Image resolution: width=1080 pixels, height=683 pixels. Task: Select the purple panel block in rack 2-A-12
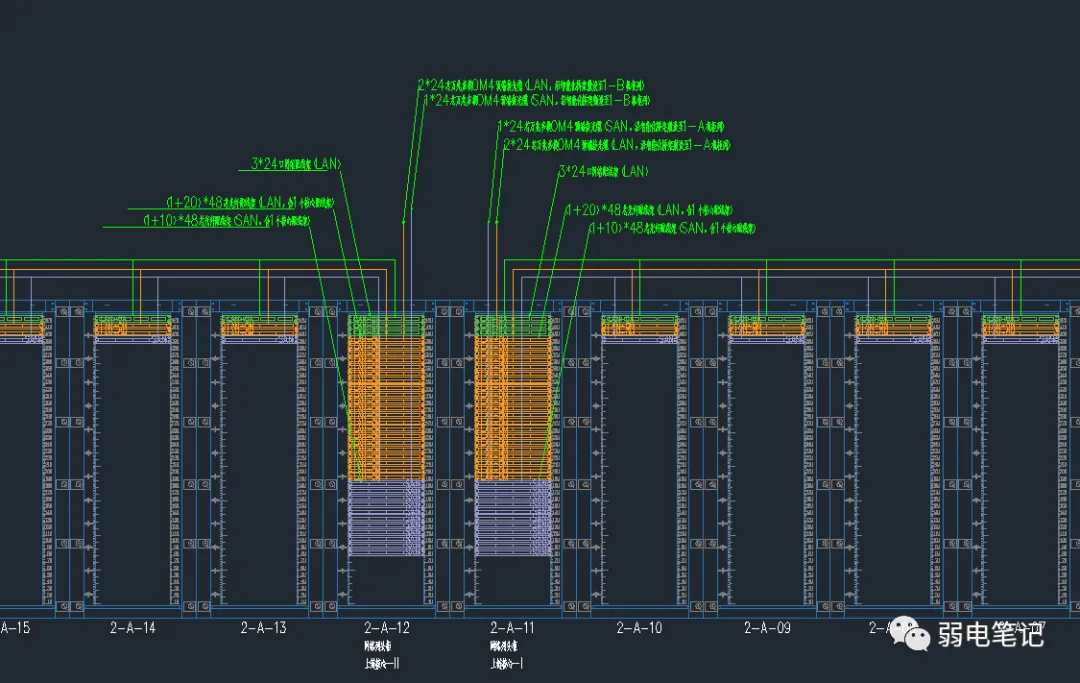[386, 518]
